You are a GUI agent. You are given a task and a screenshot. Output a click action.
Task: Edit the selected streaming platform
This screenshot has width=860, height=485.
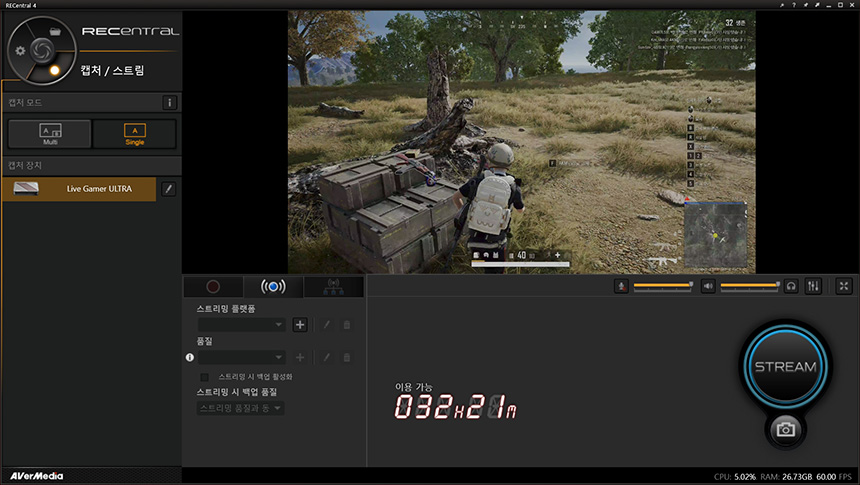[326, 325]
